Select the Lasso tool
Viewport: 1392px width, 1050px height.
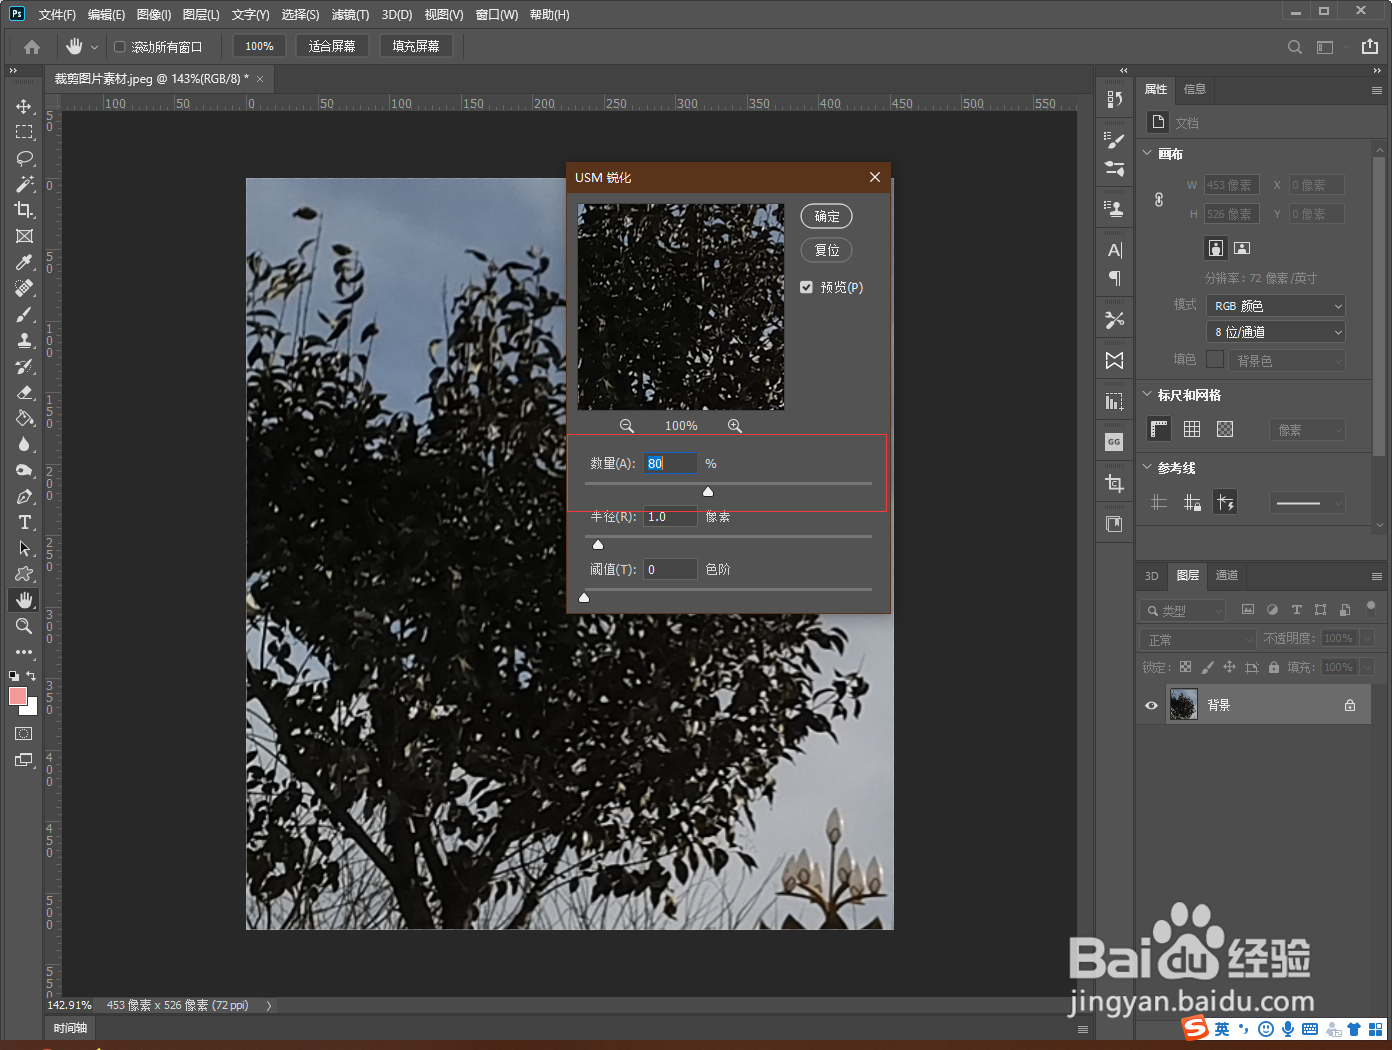[x=24, y=158]
